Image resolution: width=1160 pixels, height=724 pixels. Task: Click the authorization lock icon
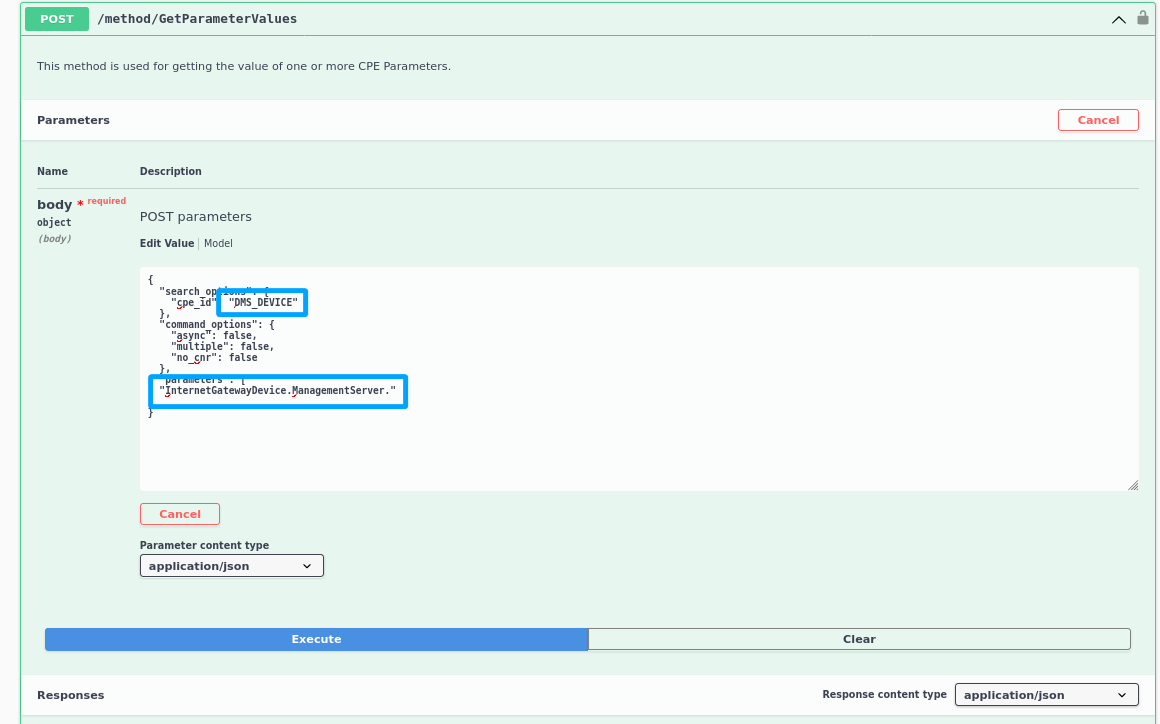point(1142,18)
